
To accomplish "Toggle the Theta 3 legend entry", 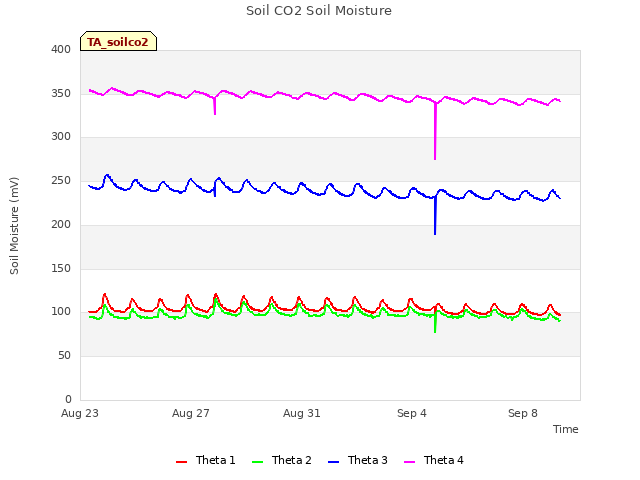I will [x=358, y=460].
